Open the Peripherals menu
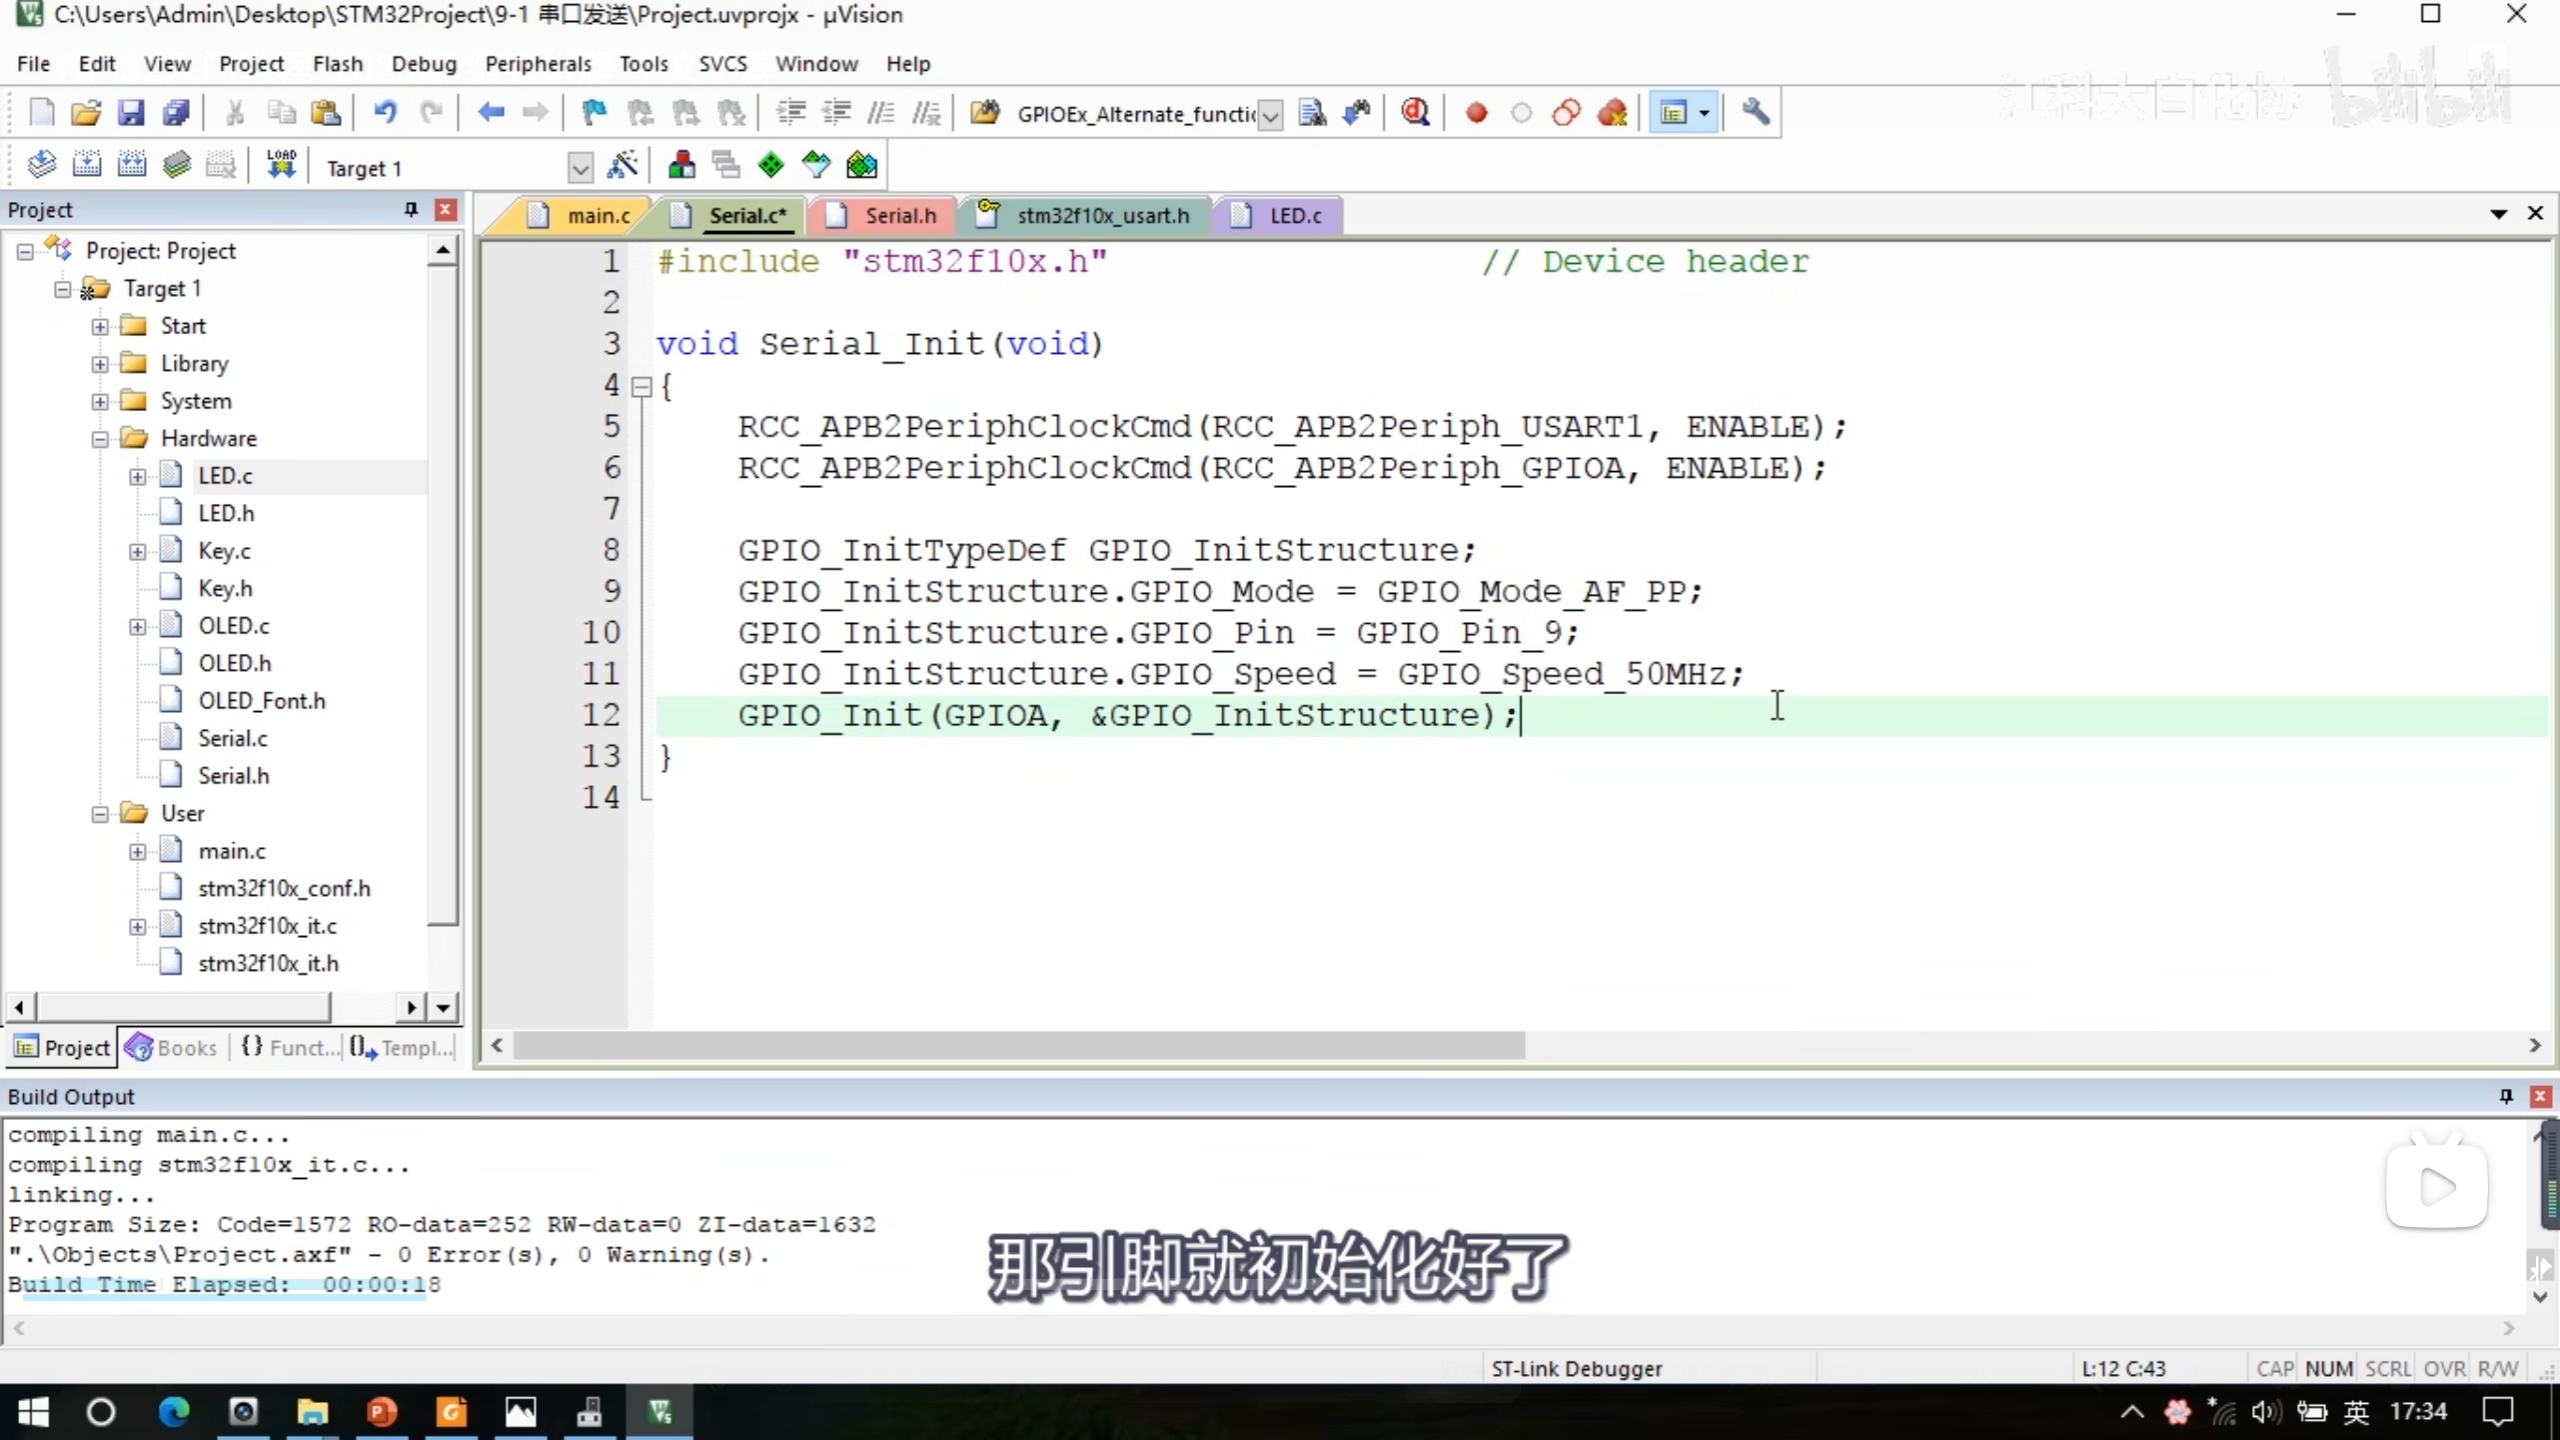 coord(538,64)
